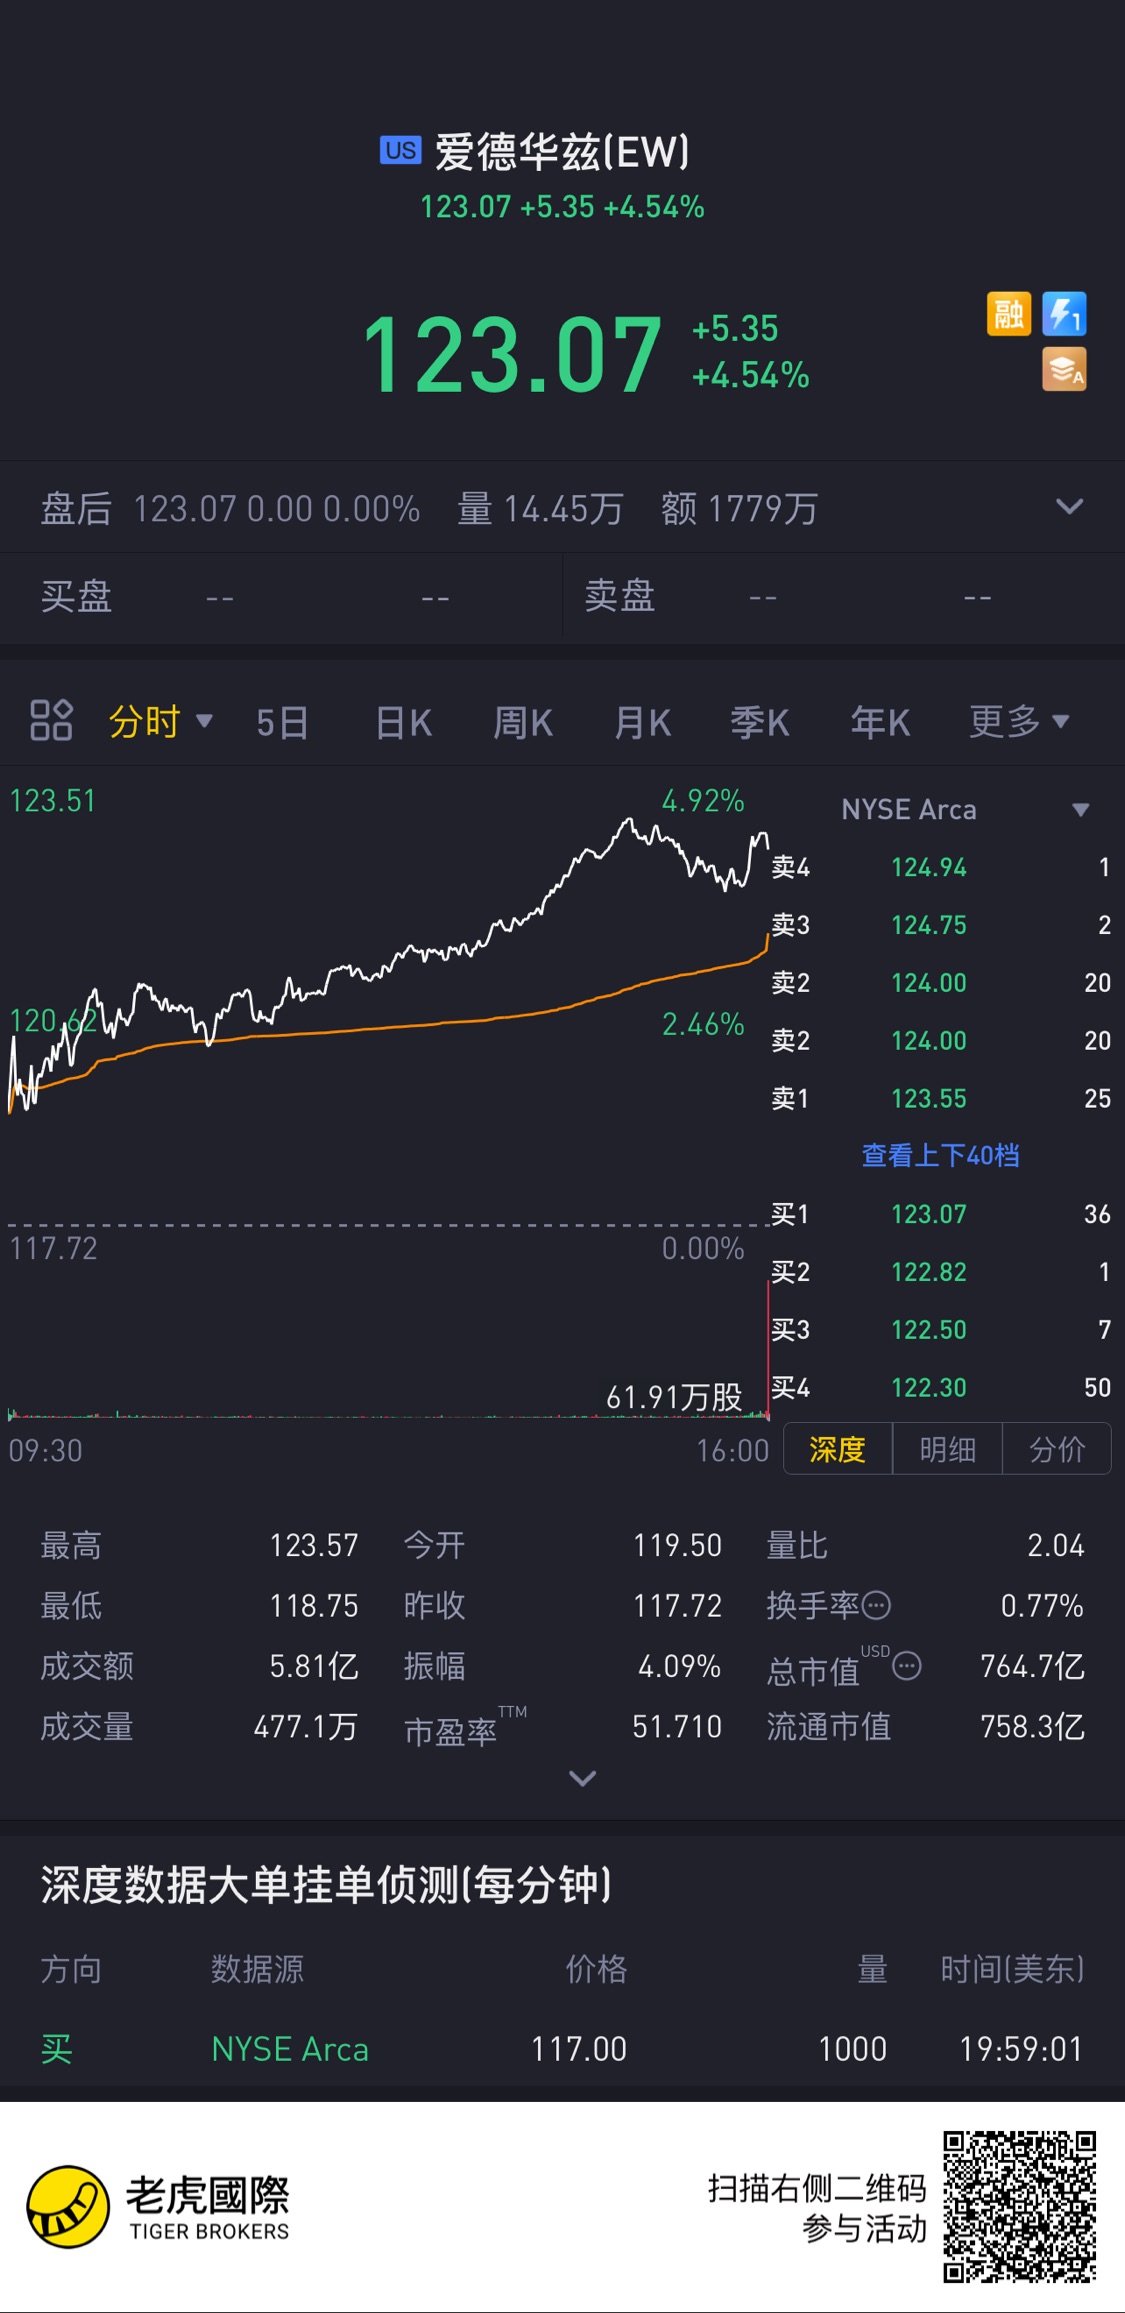Tap the 振幅 4.09% value

point(680,1666)
